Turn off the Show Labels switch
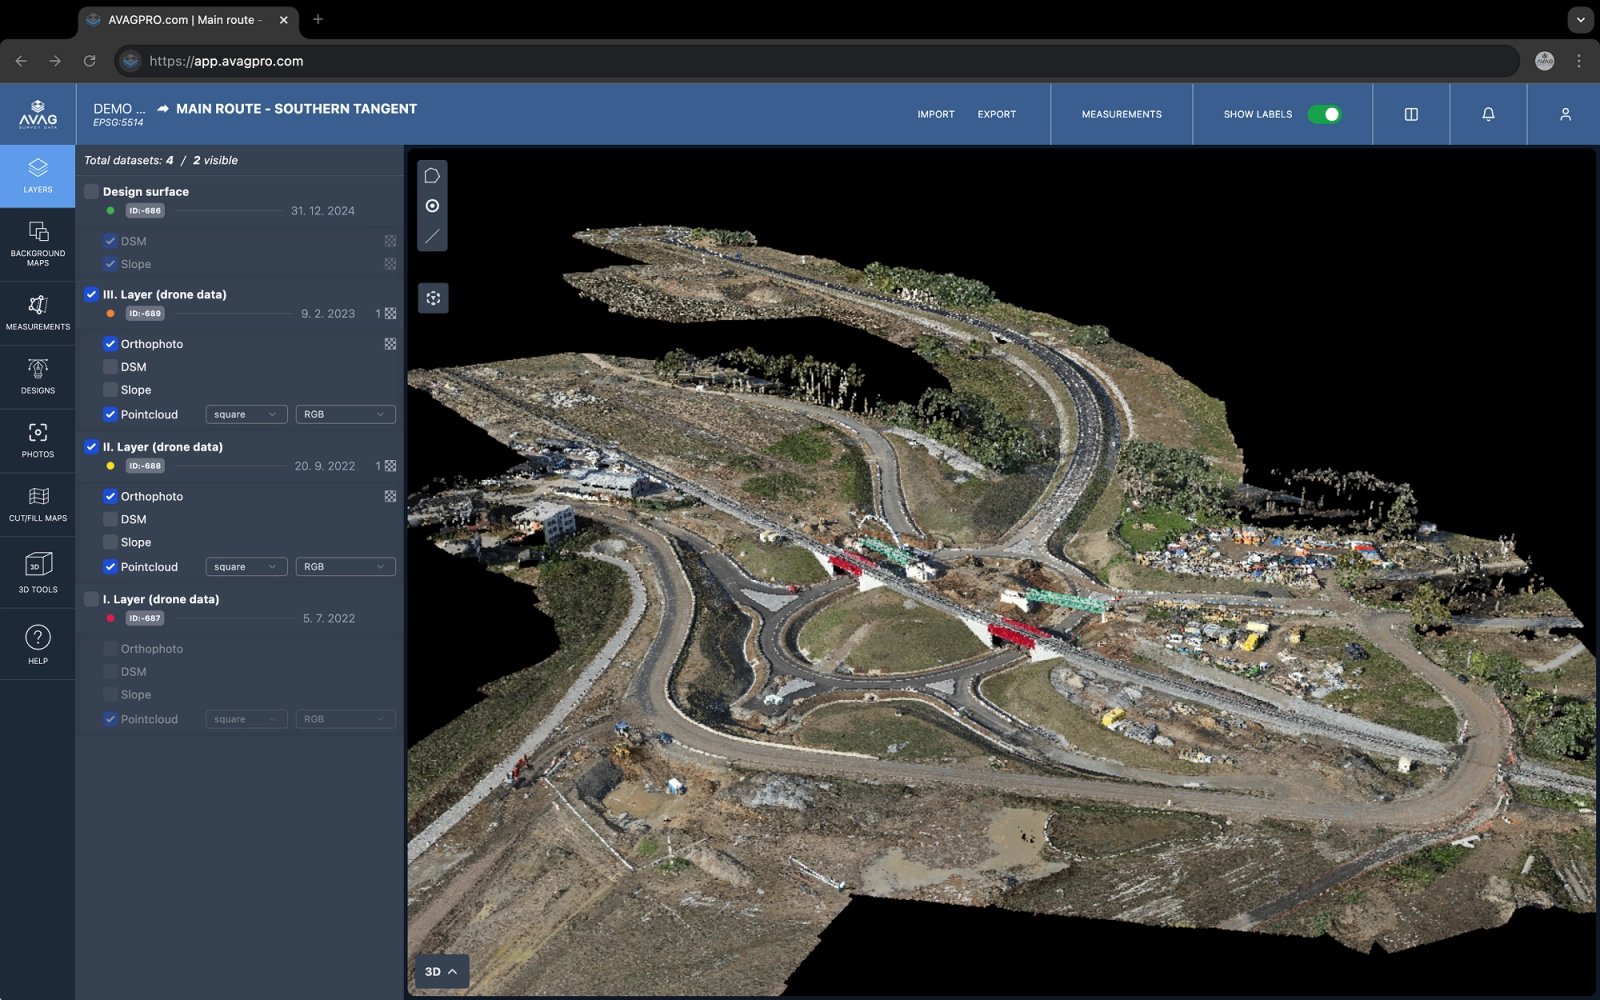 coord(1324,114)
